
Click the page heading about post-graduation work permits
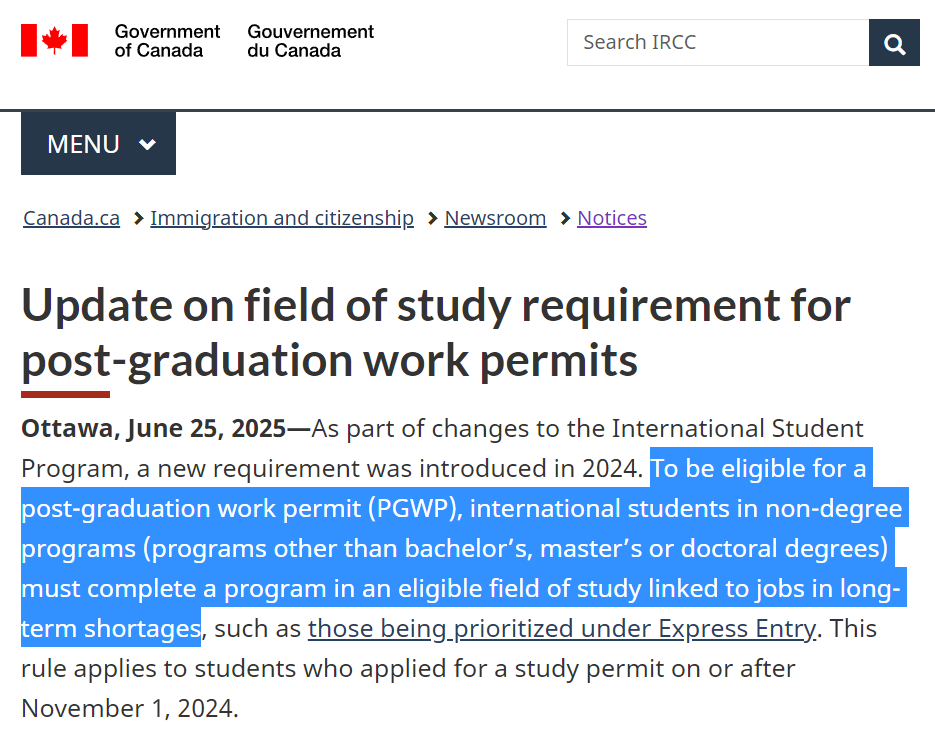pos(436,333)
